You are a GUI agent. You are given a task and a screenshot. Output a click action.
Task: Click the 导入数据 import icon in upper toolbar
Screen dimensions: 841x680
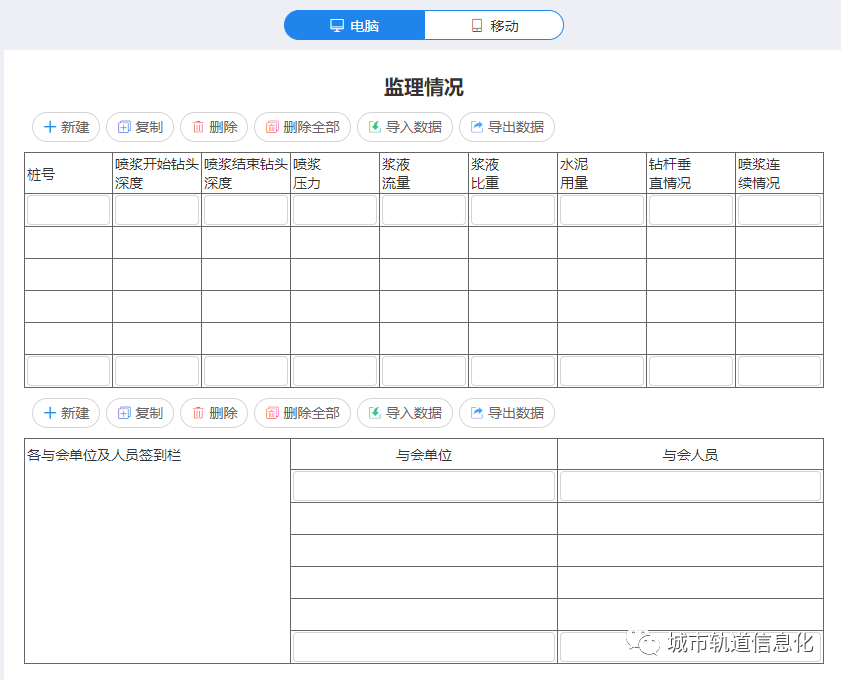pos(375,127)
